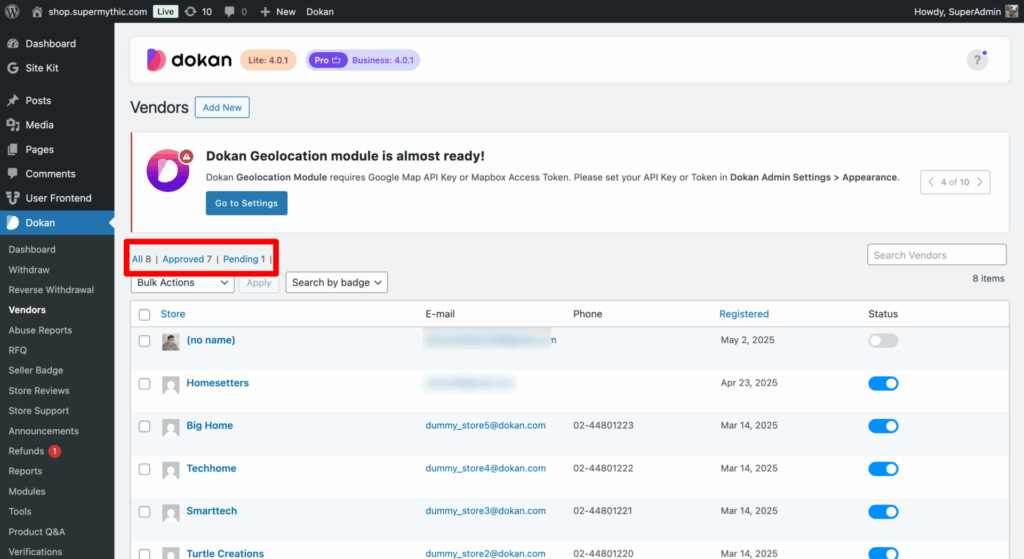The width and height of the screenshot is (1024, 559).
Task: Open the comments bubble icon in the admin bar
Action: pos(229,12)
